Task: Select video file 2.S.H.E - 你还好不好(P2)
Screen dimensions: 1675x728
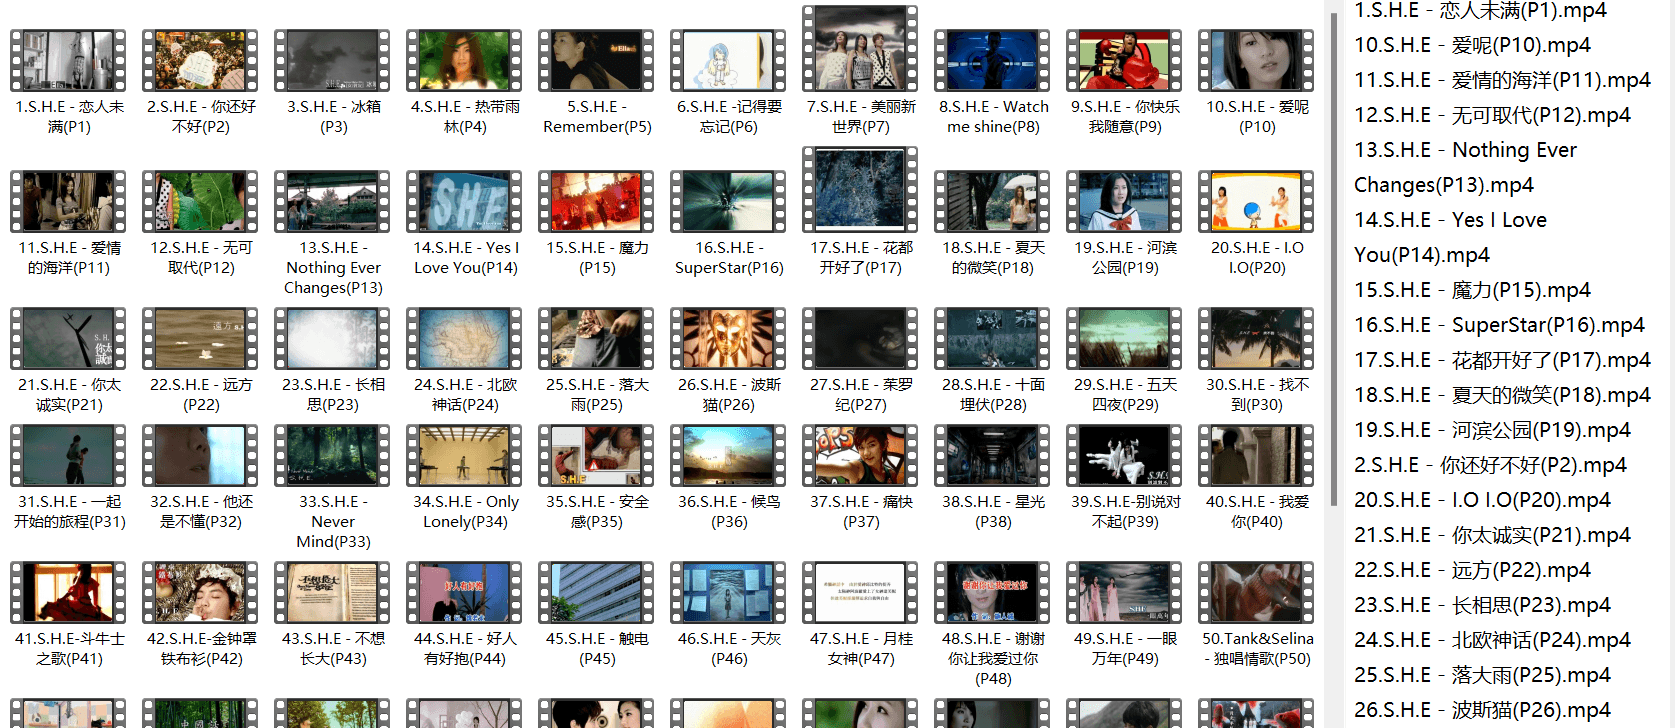Action: (200, 60)
